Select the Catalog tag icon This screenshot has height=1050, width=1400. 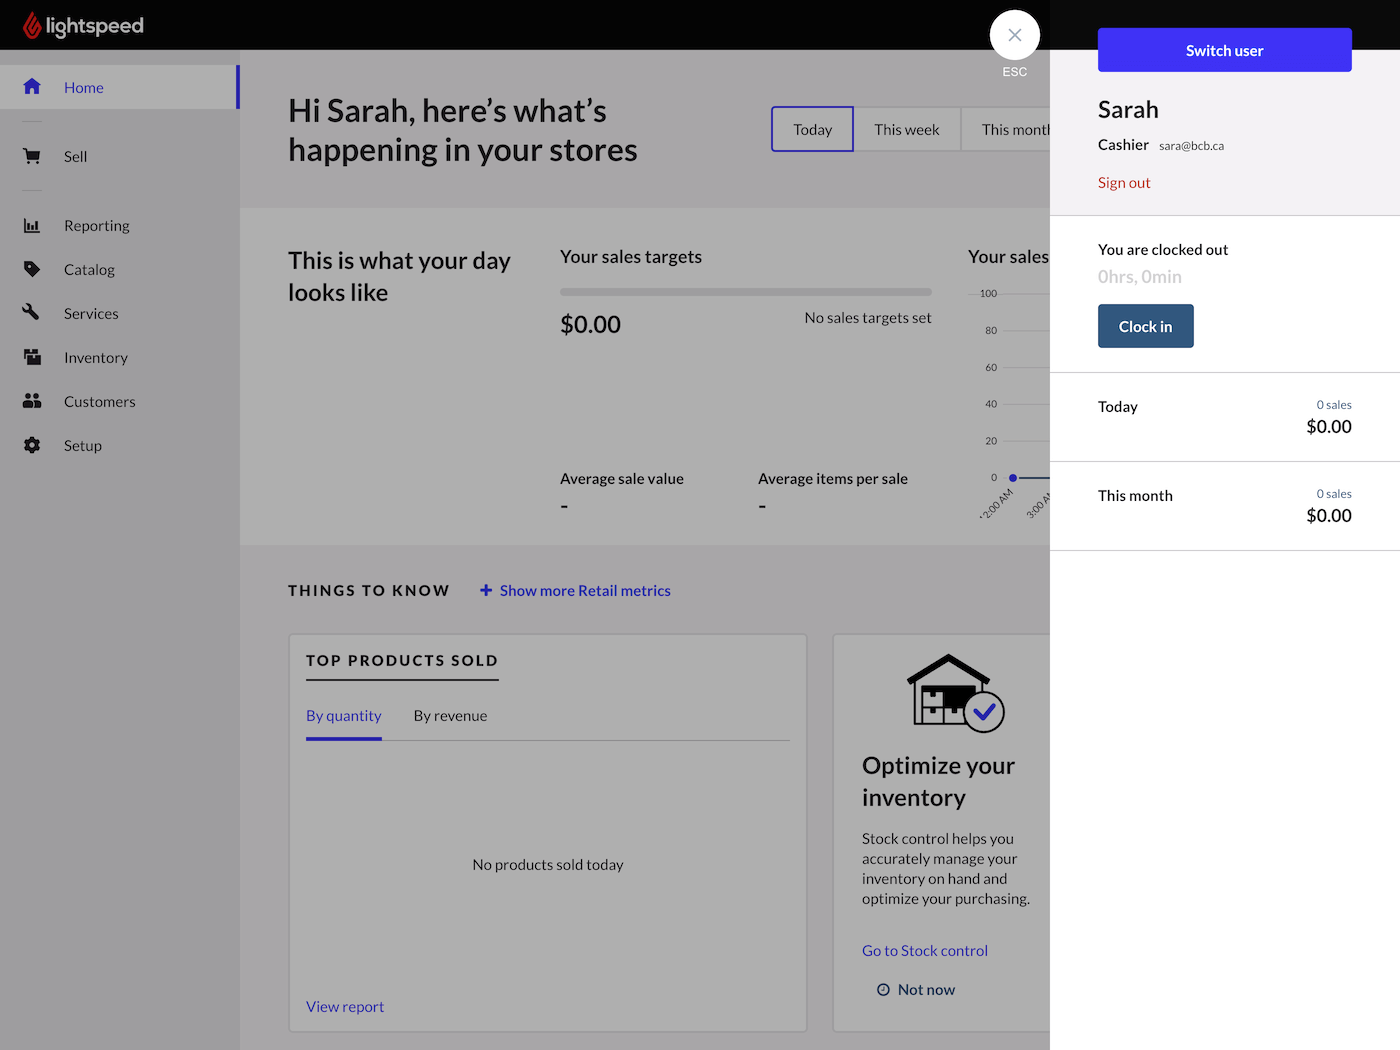point(32,270)
